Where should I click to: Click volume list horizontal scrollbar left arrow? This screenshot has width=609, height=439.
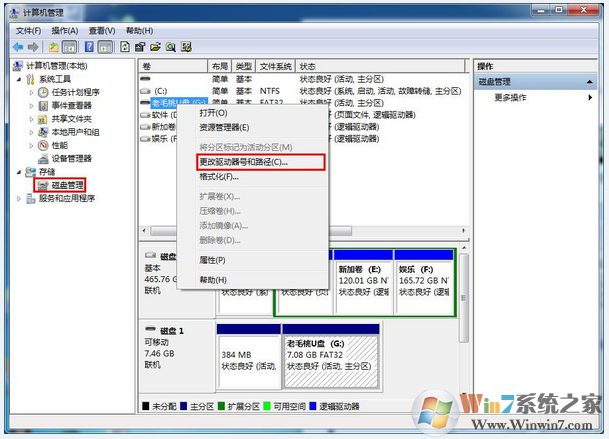[x=144, y=231]
